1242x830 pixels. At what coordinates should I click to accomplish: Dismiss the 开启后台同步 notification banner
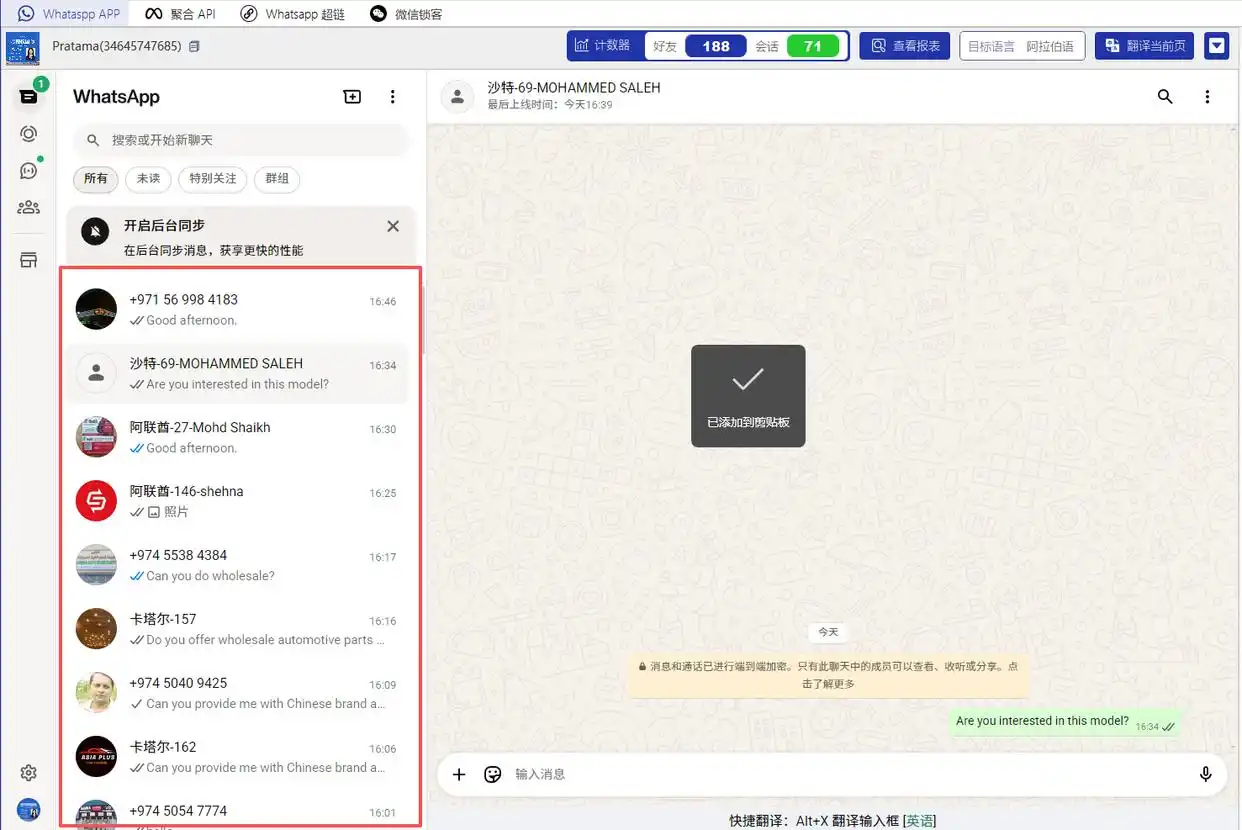click(x=393, y=226)
